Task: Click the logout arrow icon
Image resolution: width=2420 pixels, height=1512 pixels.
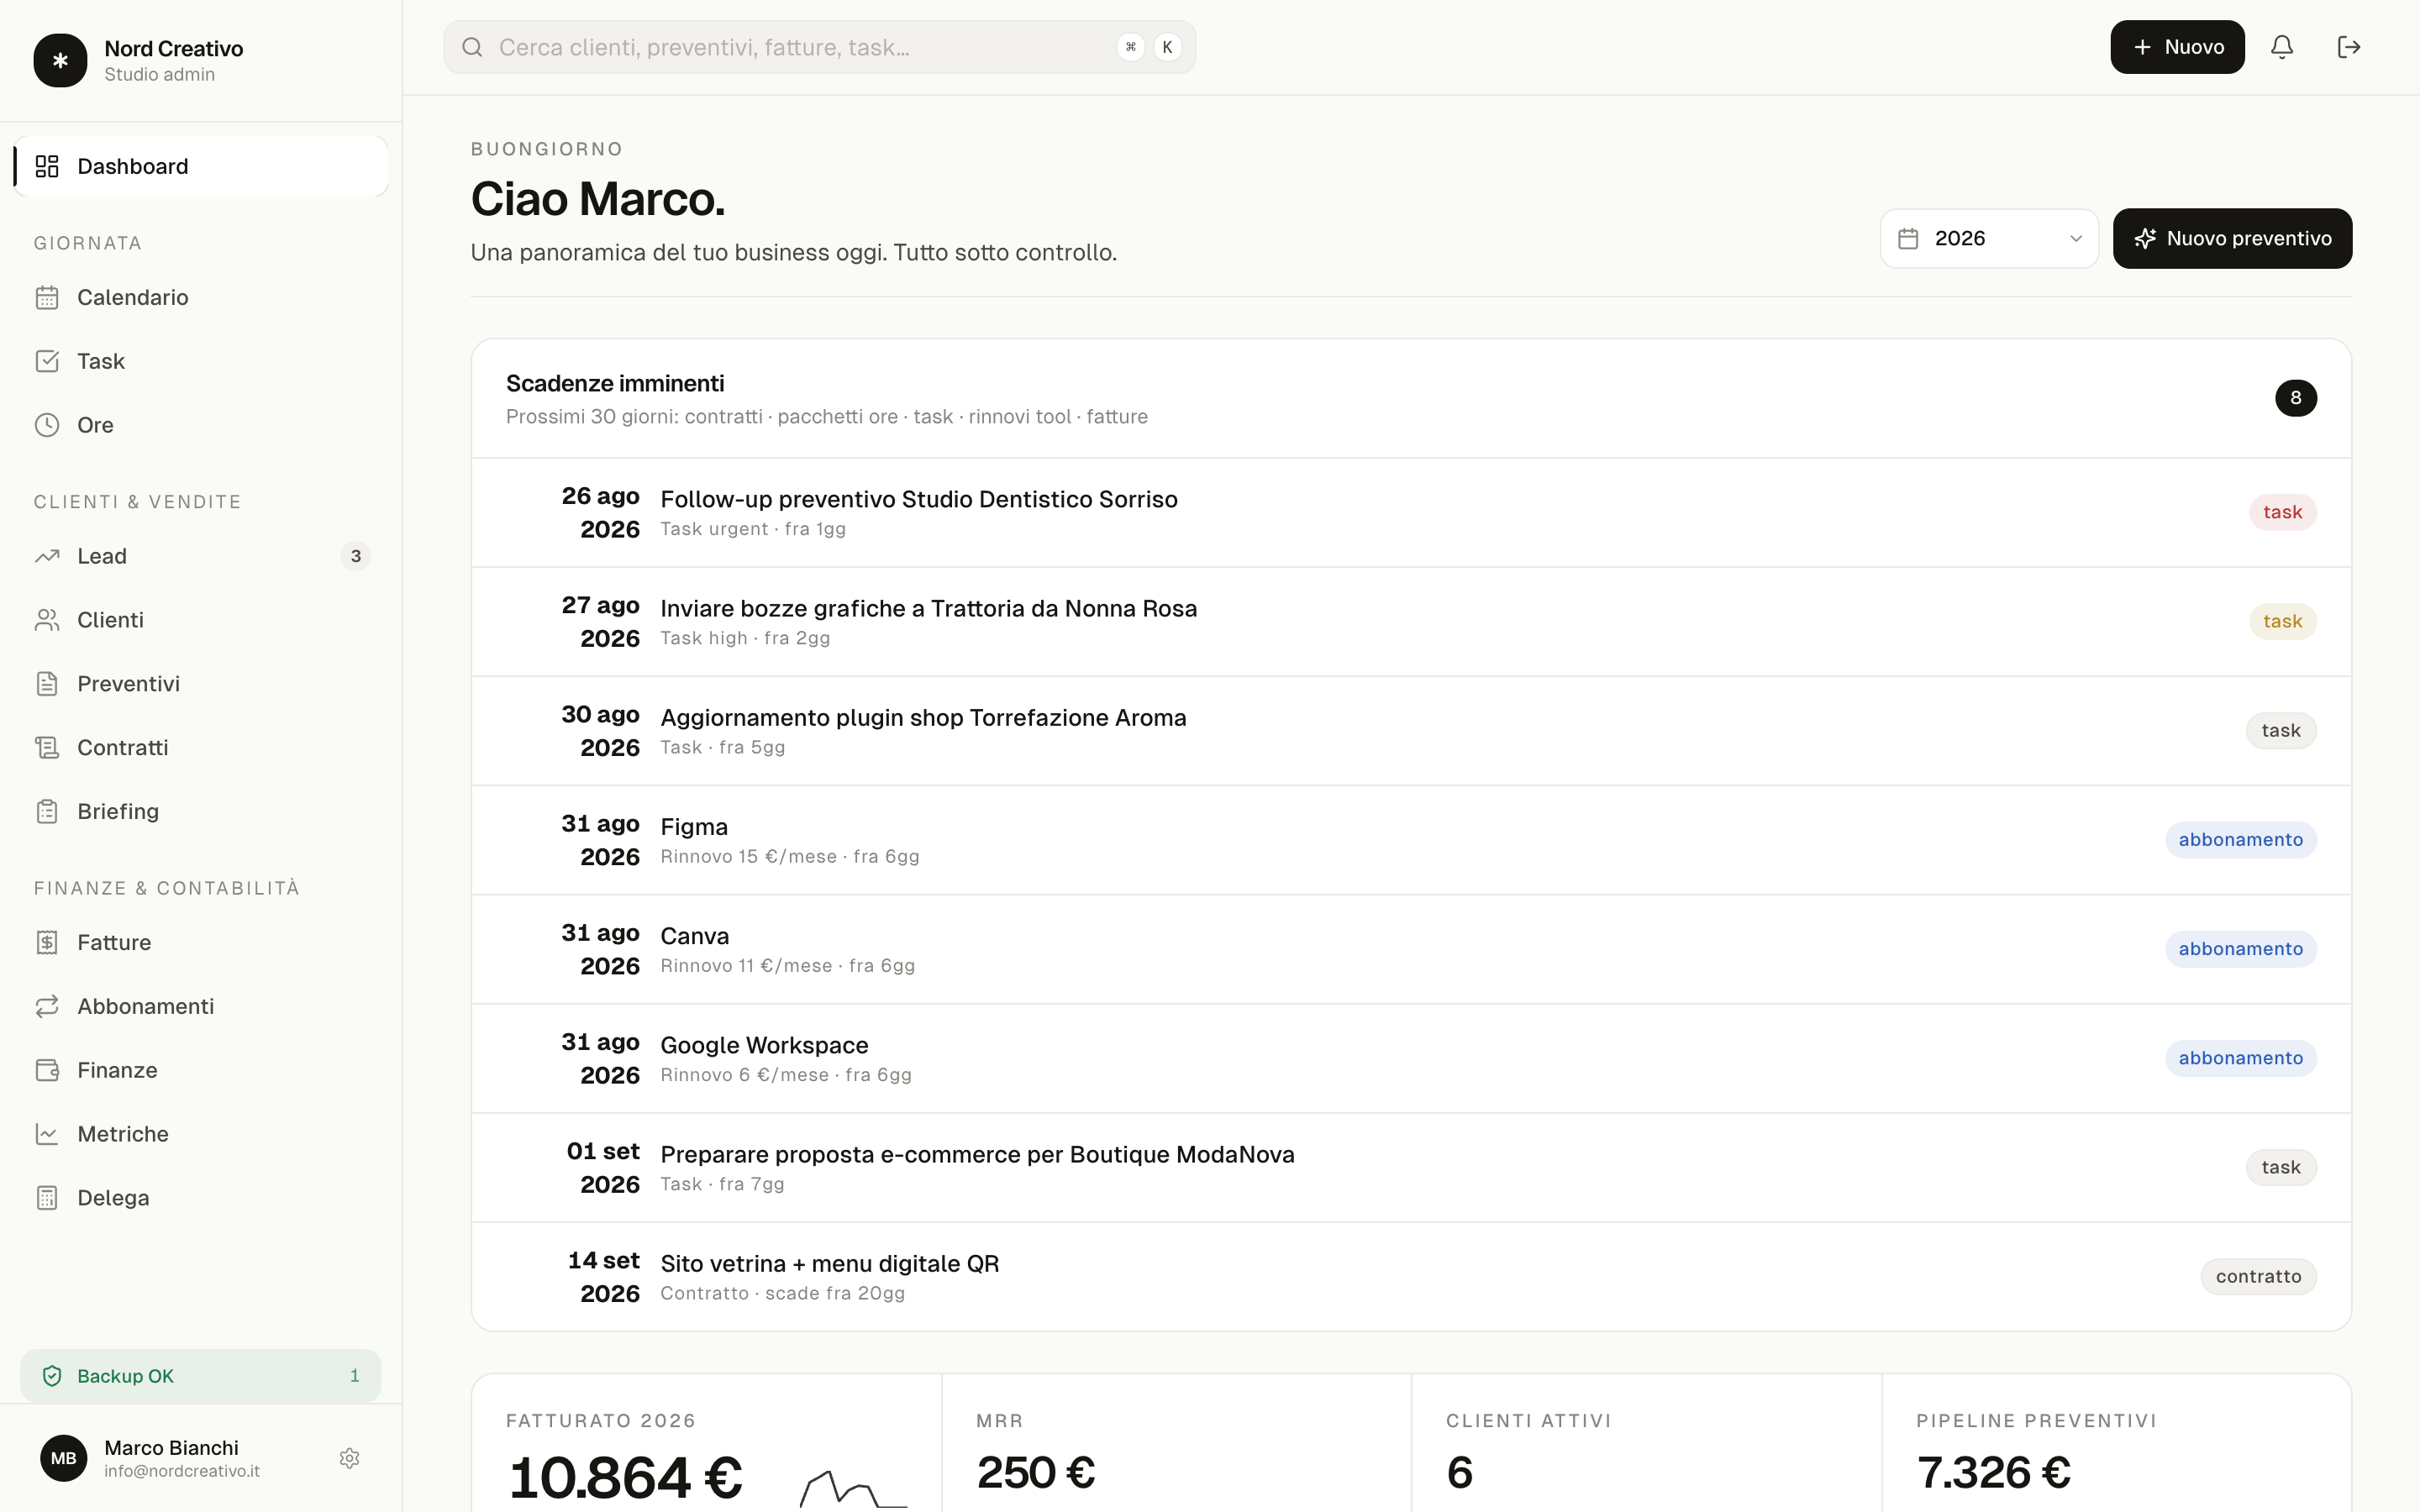Action: pos(2349,47)
